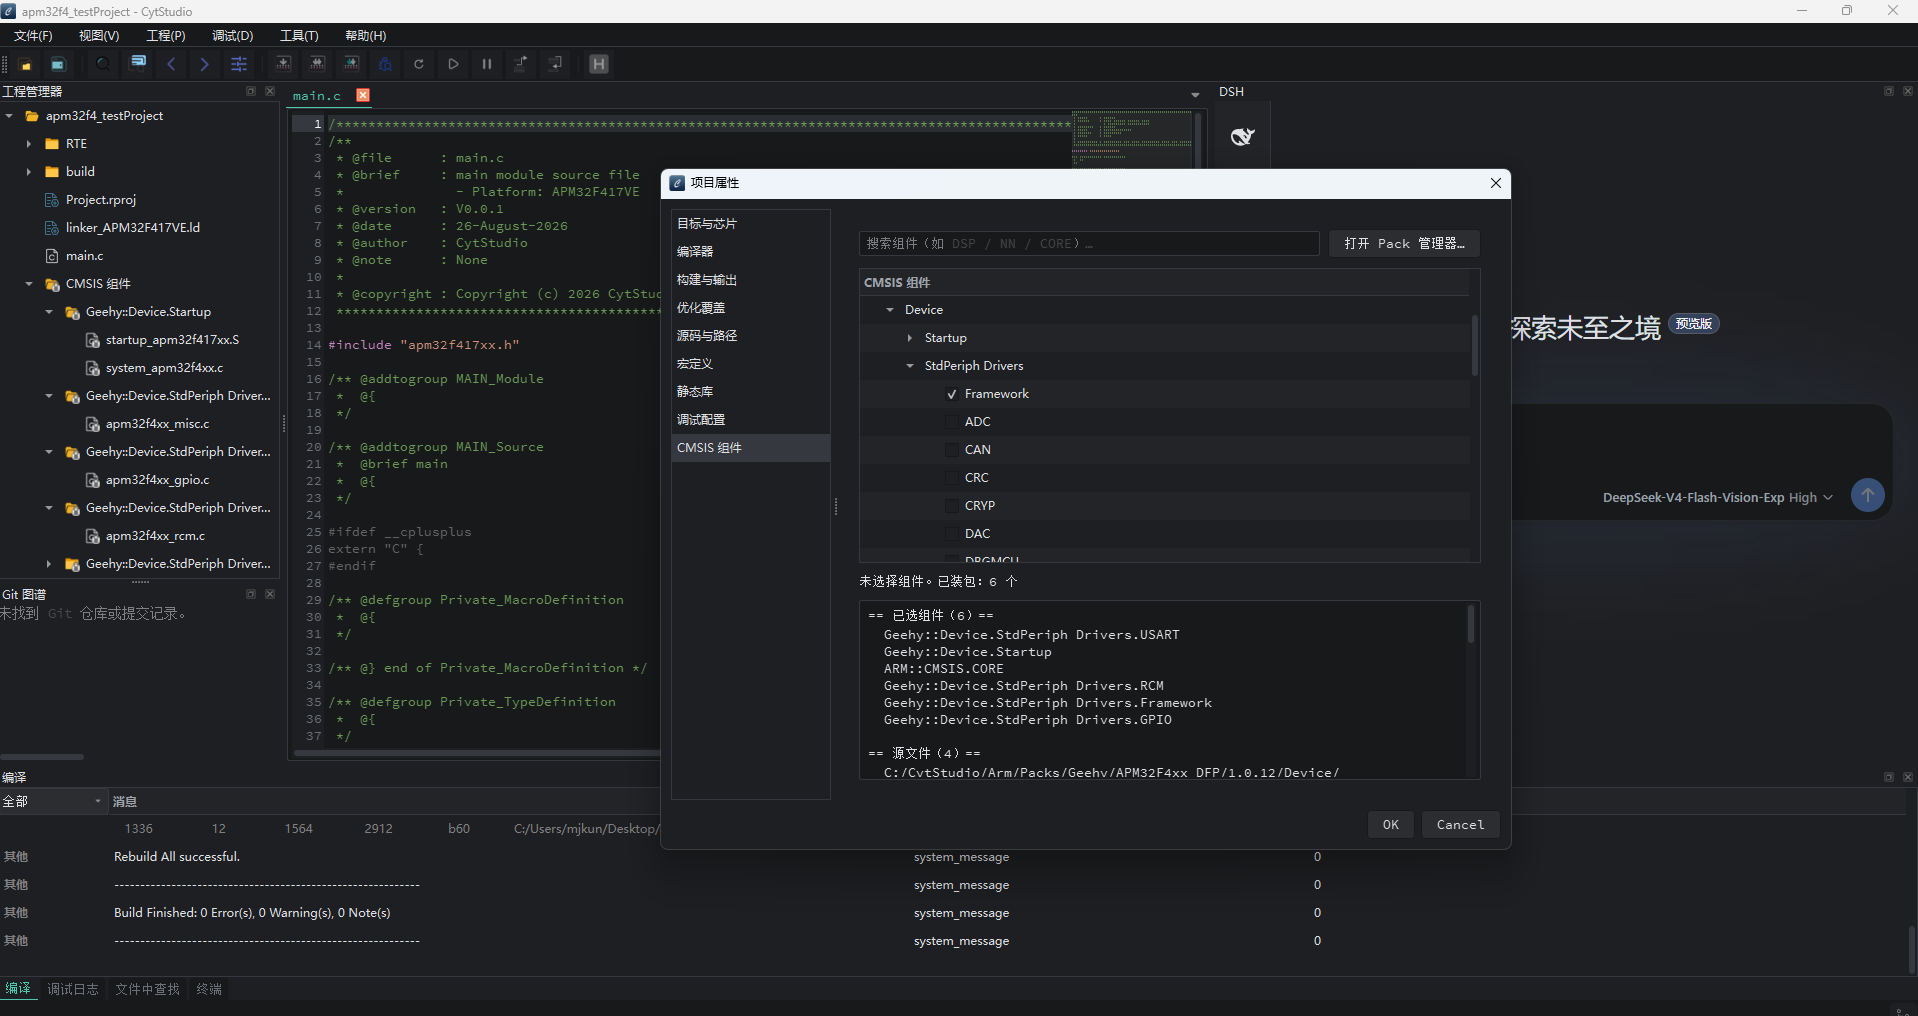Collapse the StdPeriph Drivers node

[x=910, y=366]
